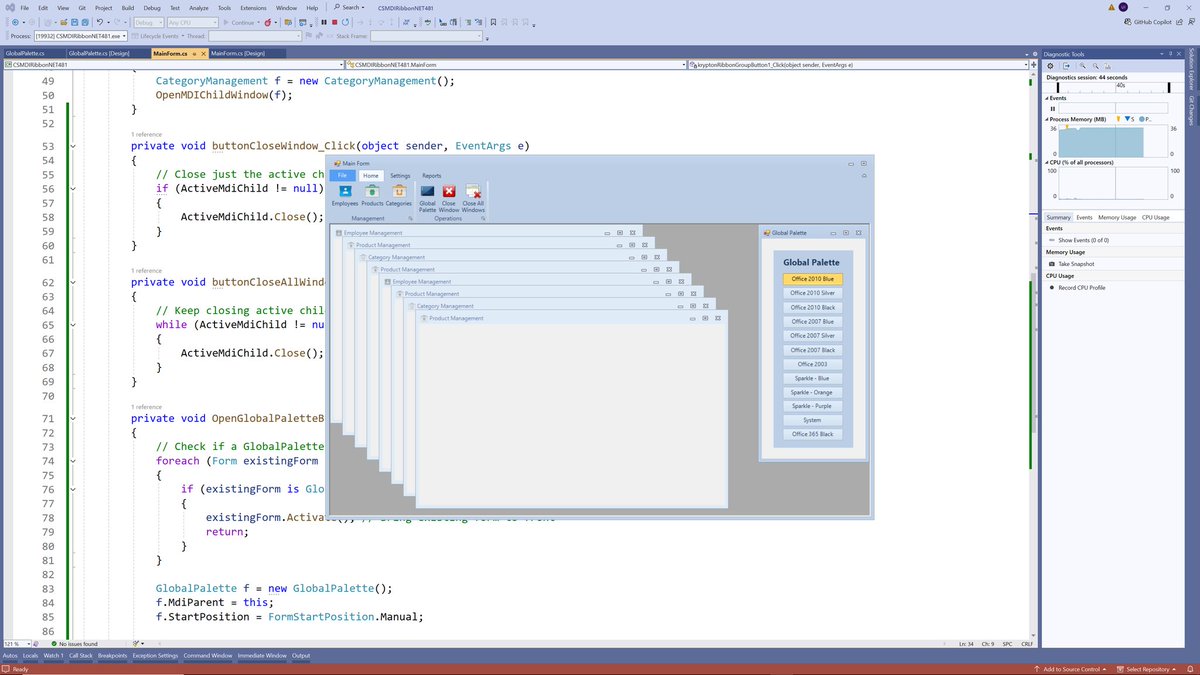Viewport: 1200px width, 675px height.
Task: Click the Close All Windows ribbon icon
Action: point(473,191)
